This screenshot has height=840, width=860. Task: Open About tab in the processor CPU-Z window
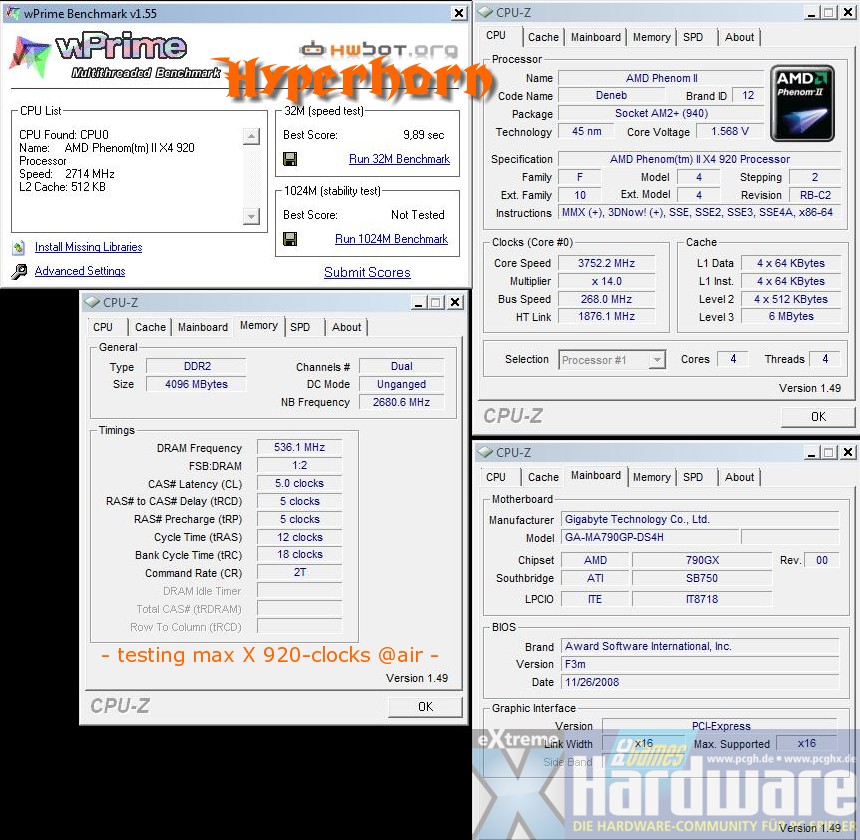tap(739, 37)
